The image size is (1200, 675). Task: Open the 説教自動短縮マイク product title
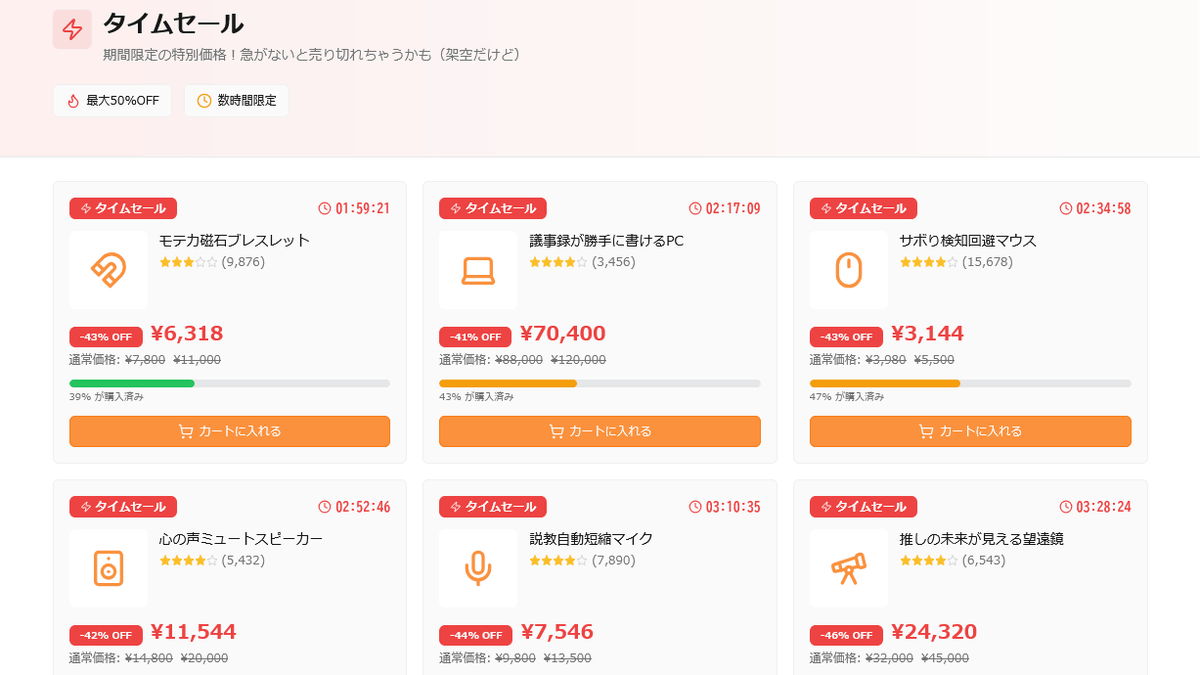pos(591,539)
